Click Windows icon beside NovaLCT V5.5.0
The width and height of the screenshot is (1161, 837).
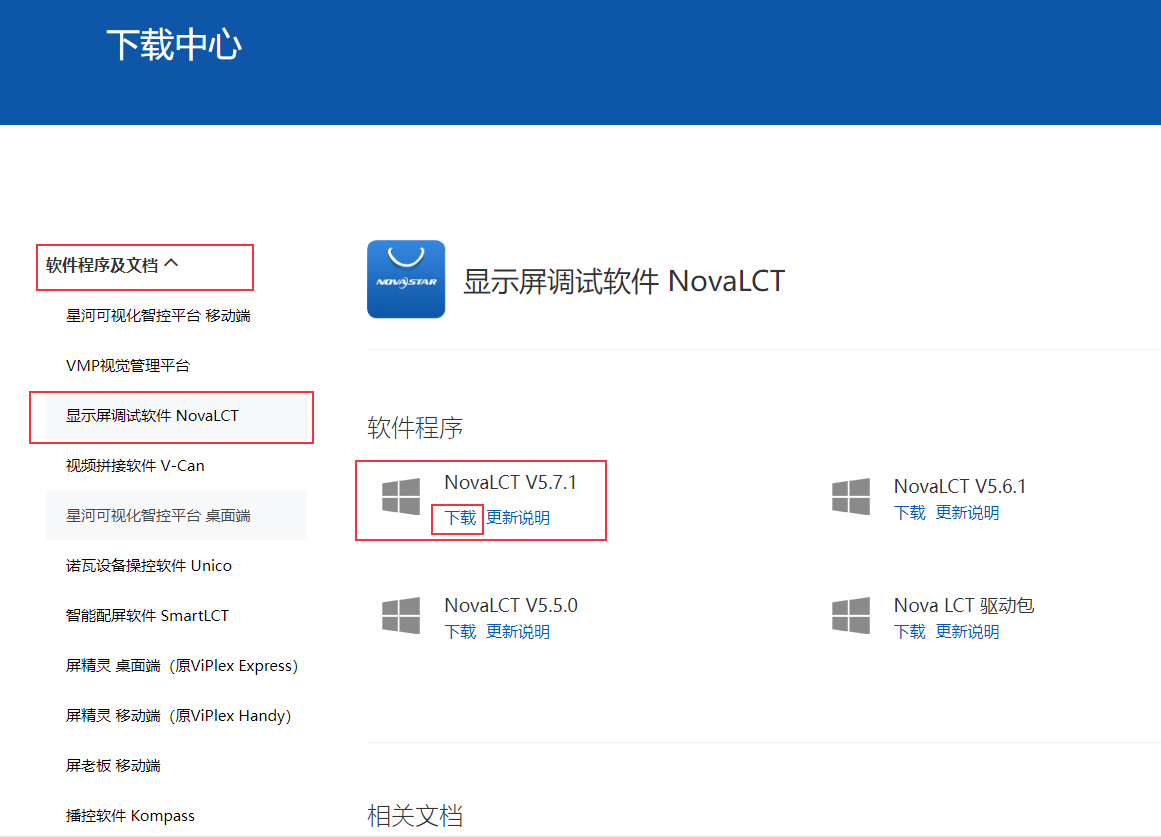pos(401,616)
